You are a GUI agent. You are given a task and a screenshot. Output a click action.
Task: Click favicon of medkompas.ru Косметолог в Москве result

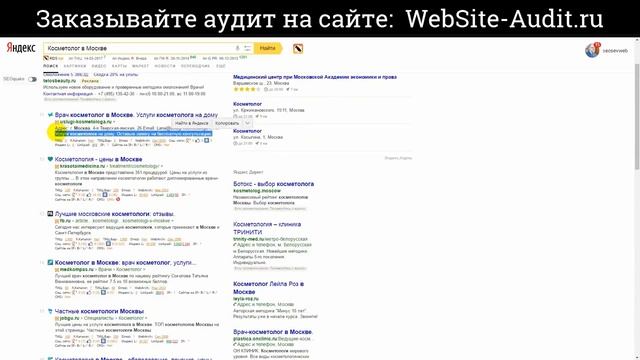50,262
